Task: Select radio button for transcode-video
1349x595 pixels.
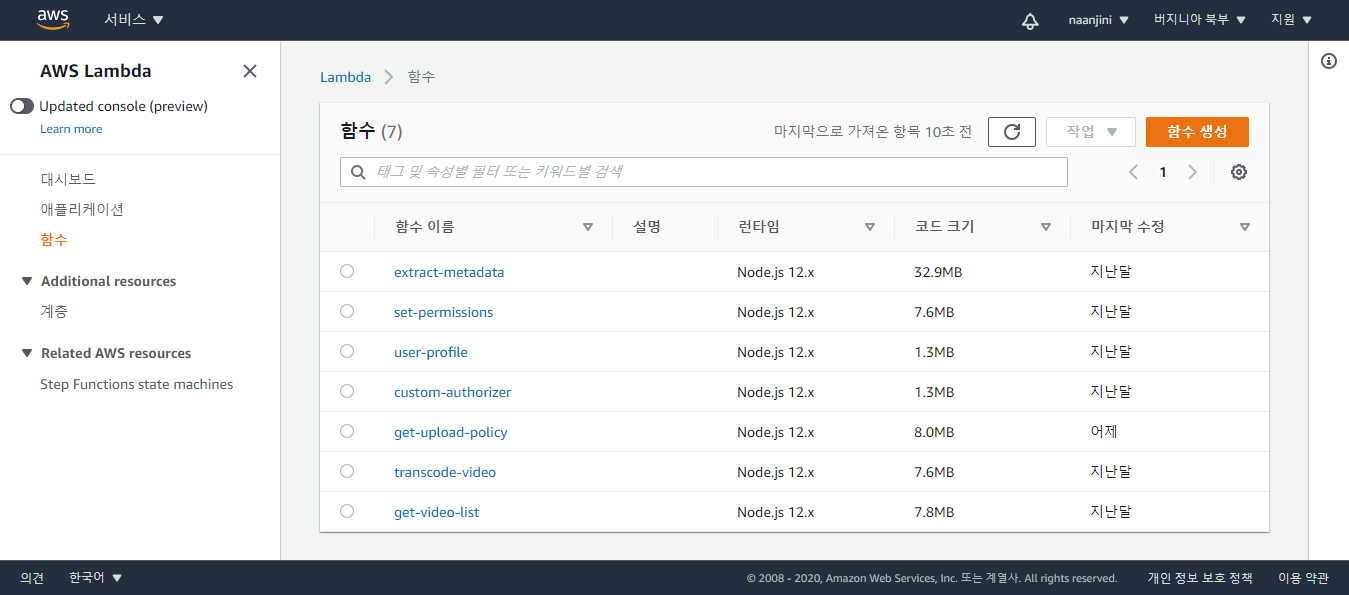Action: 347,471
